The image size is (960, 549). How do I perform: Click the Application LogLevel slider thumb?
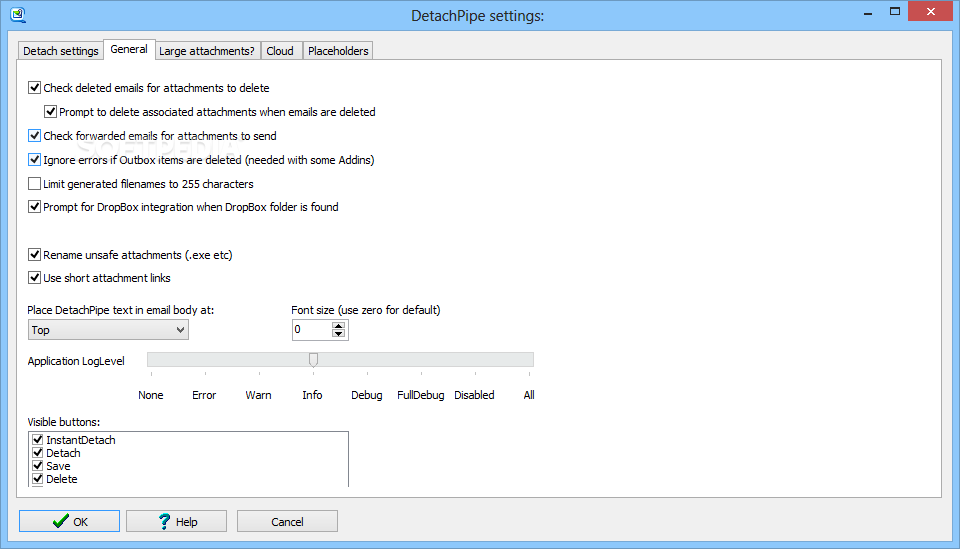(x=313, y=360)
